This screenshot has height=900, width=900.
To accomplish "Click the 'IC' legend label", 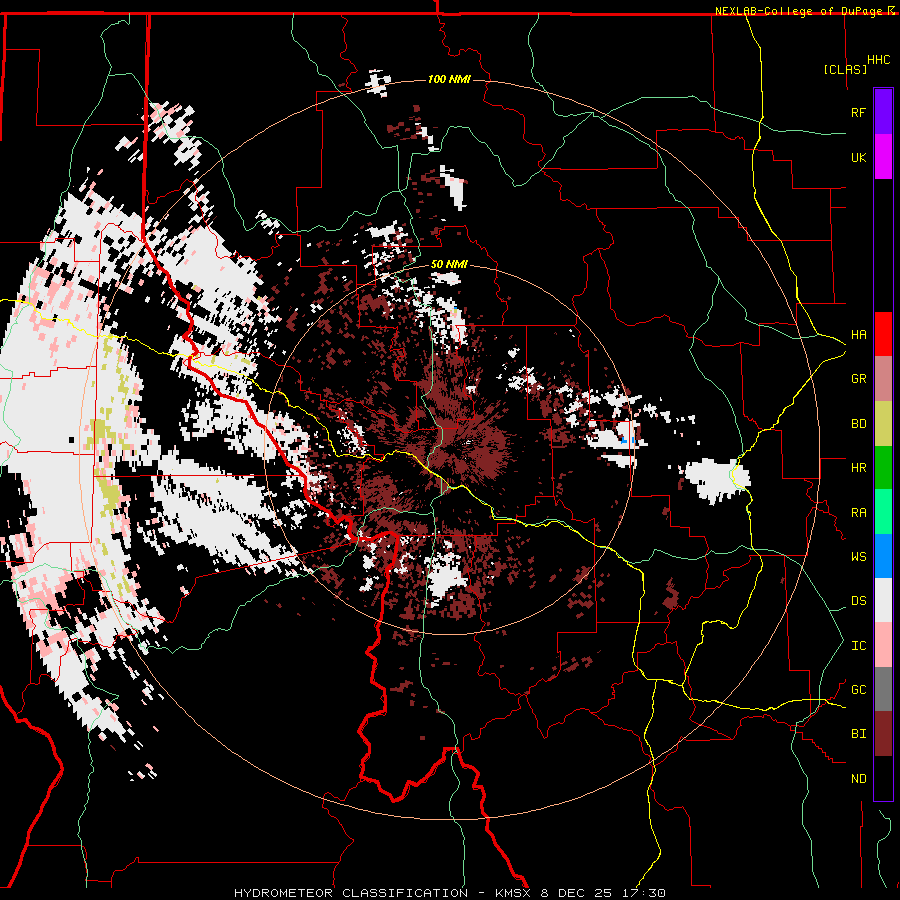I will point(858,646).
